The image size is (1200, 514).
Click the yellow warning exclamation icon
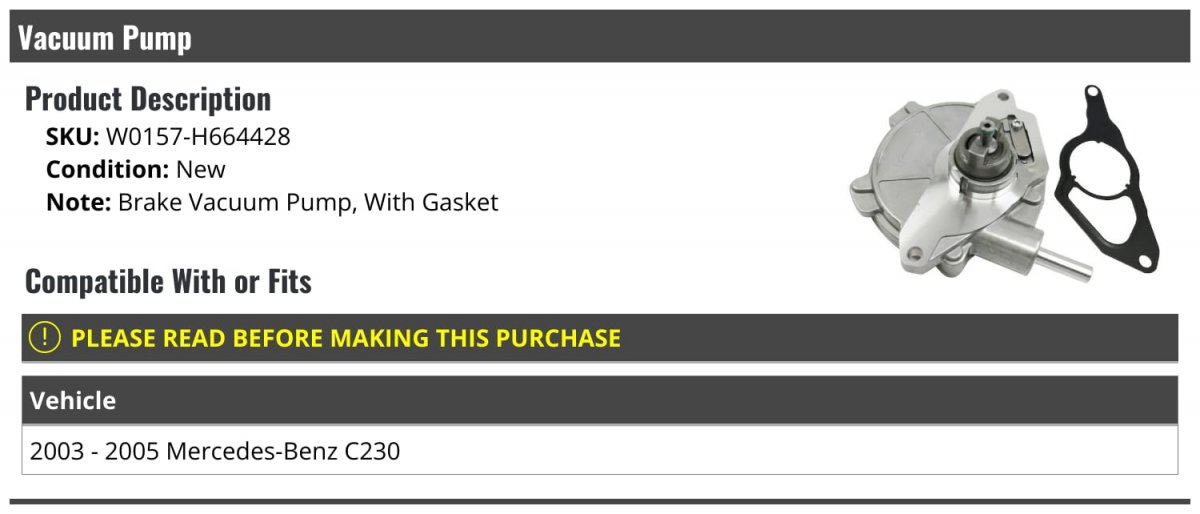click(46, 338)
